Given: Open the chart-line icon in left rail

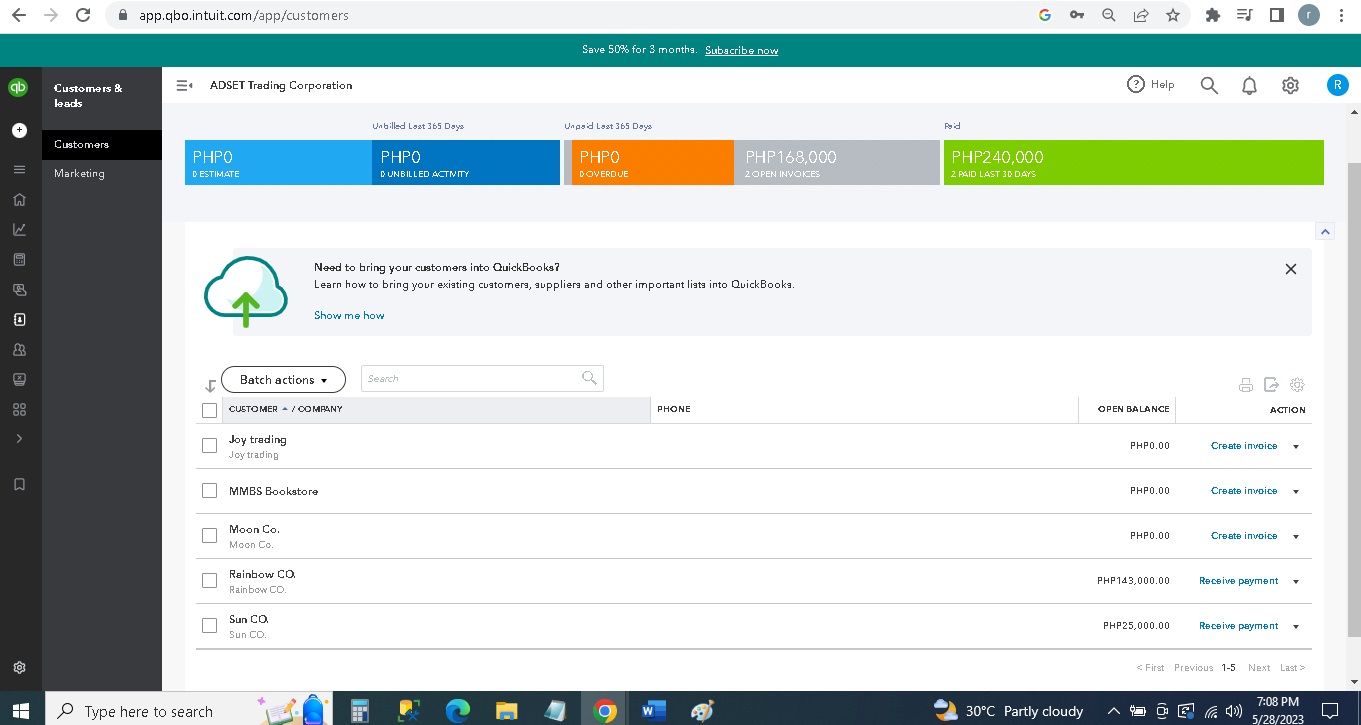Looking at the screenshot, I should (x=19, y=229).
